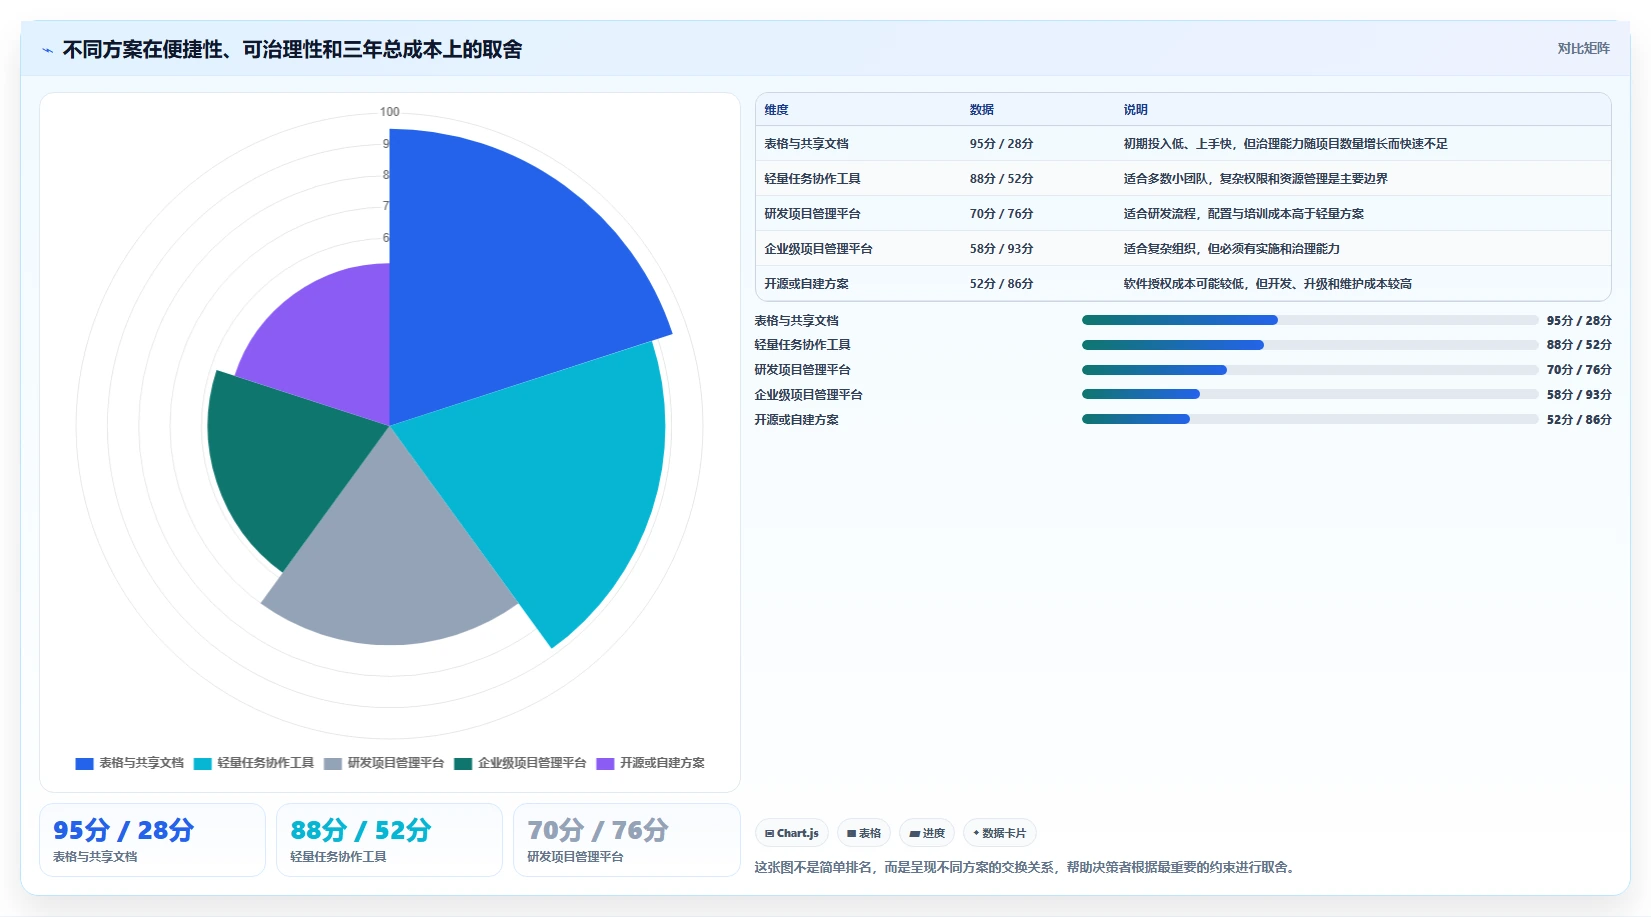
Task: Toggle the gray 研发项目管理平台 legend swatch
Action: coord(333,763)
